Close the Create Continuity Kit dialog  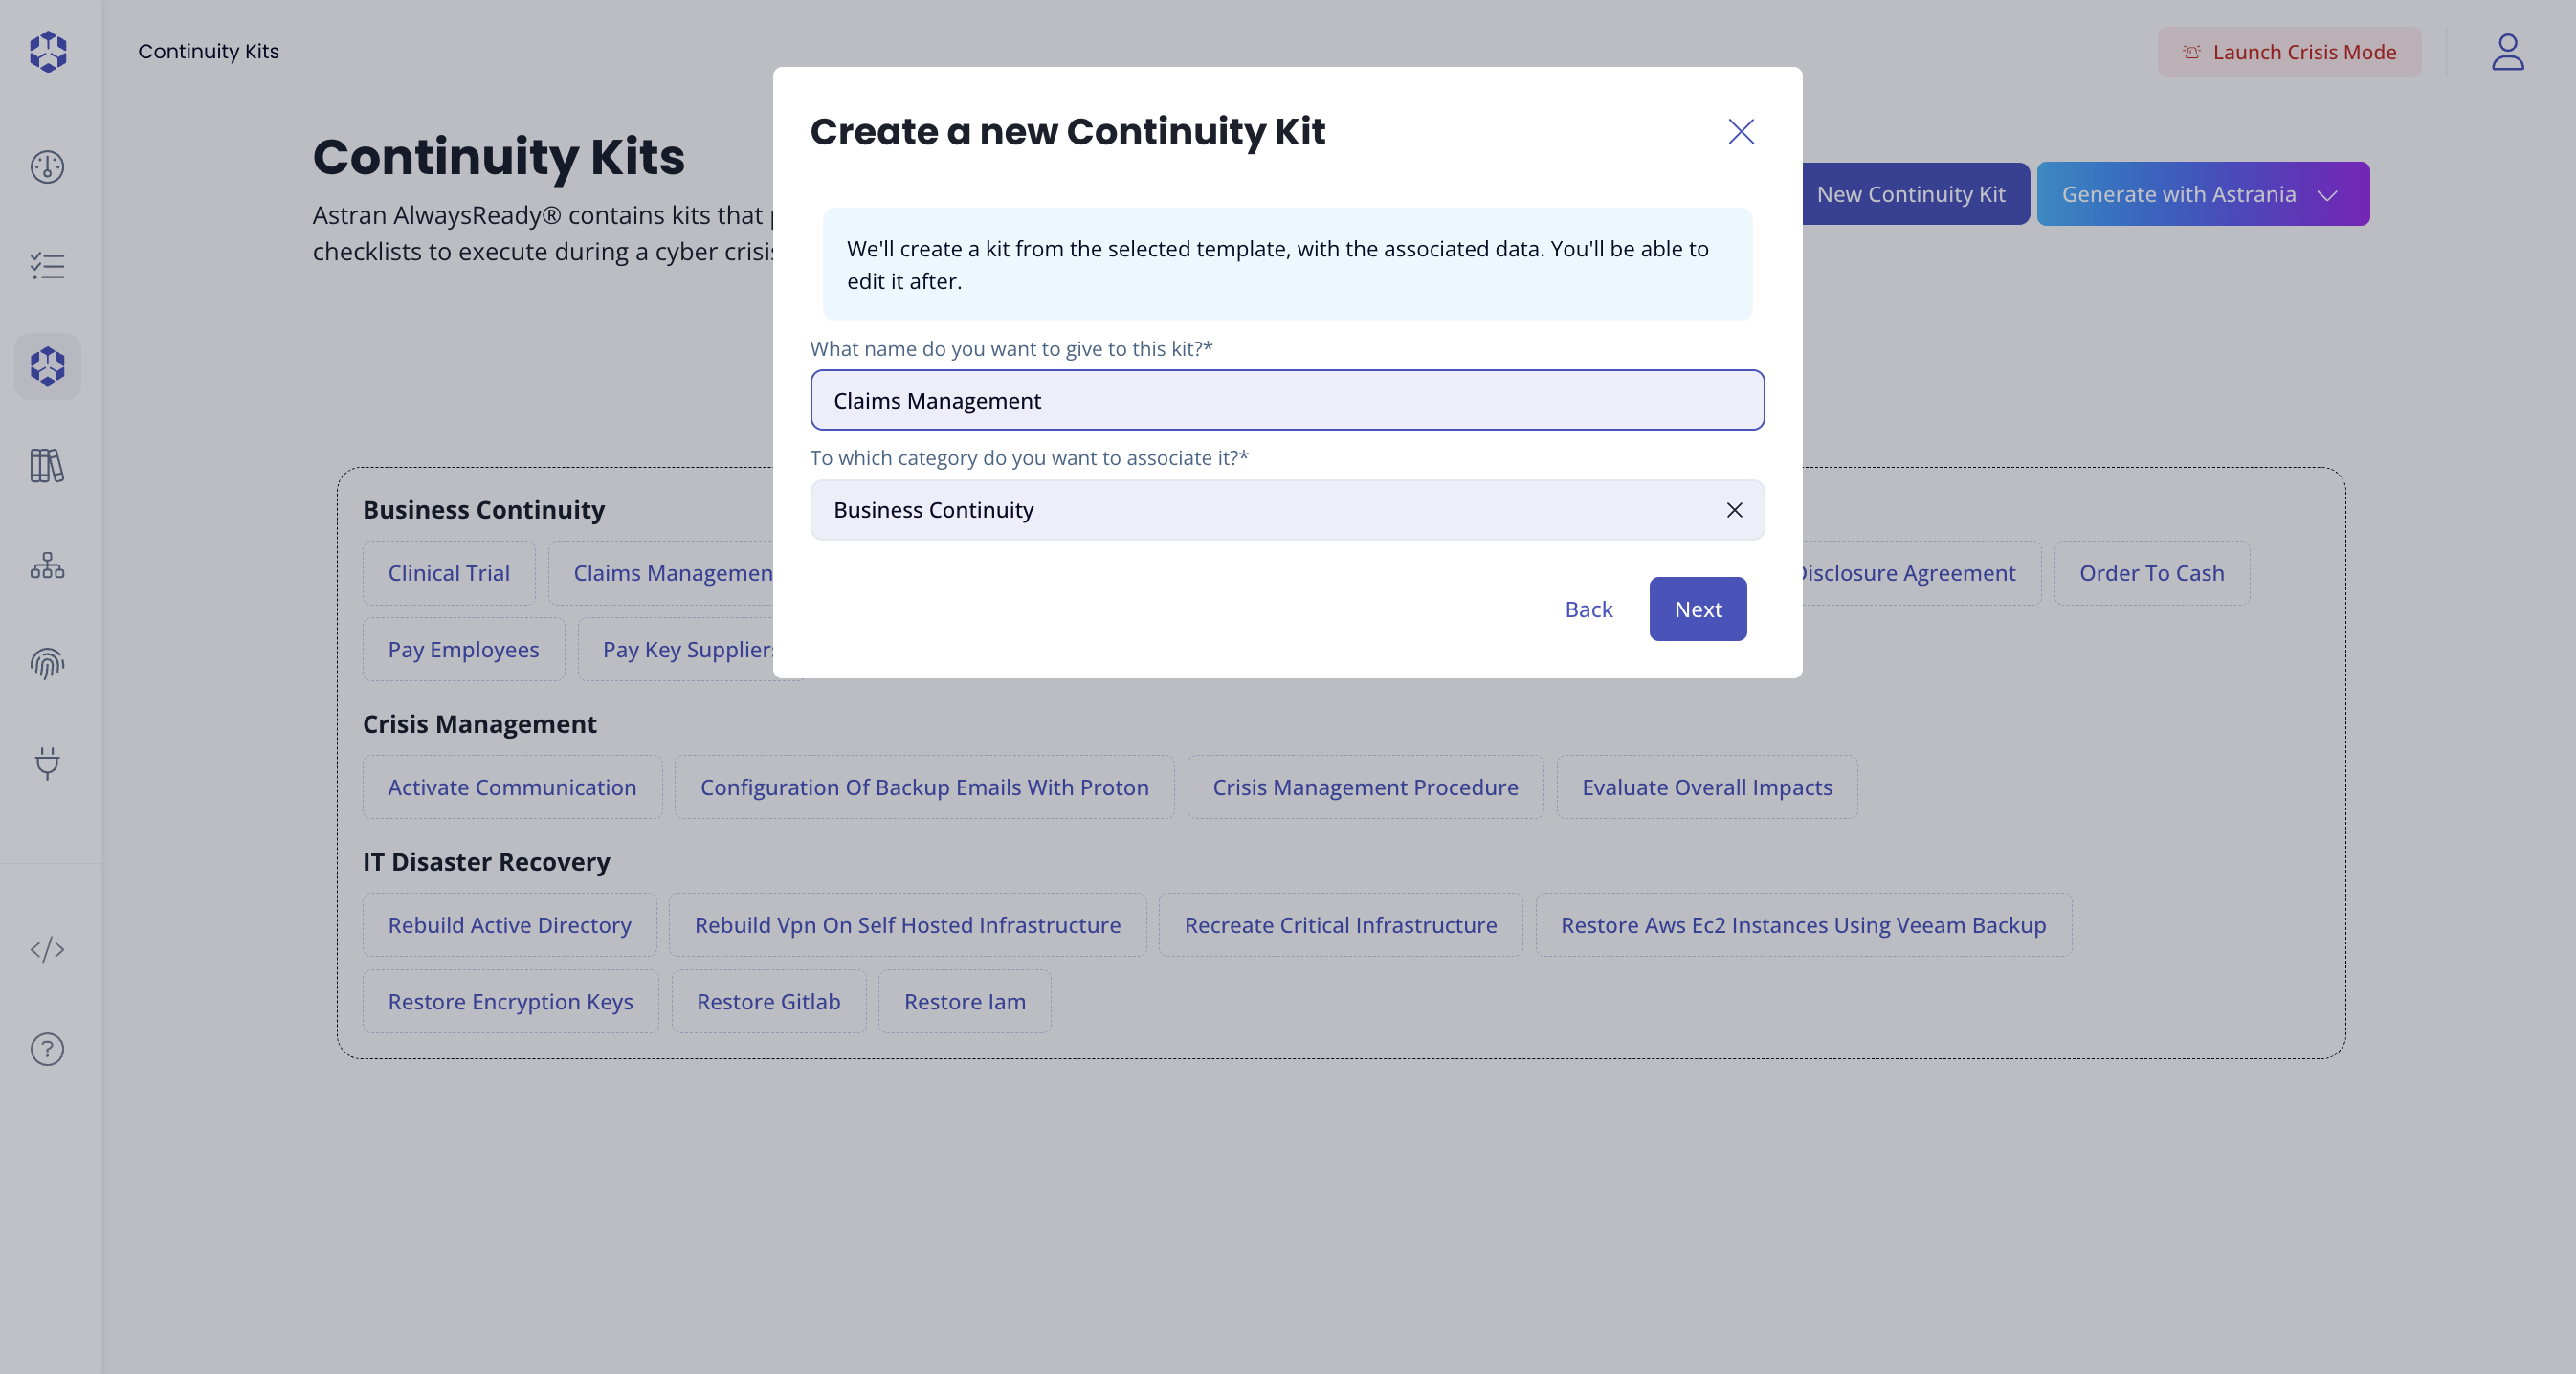click(x=1741, y=132)
